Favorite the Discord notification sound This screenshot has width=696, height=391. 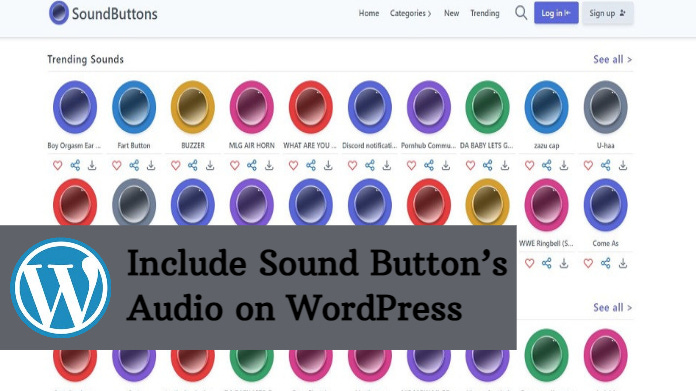click(352, 166)
